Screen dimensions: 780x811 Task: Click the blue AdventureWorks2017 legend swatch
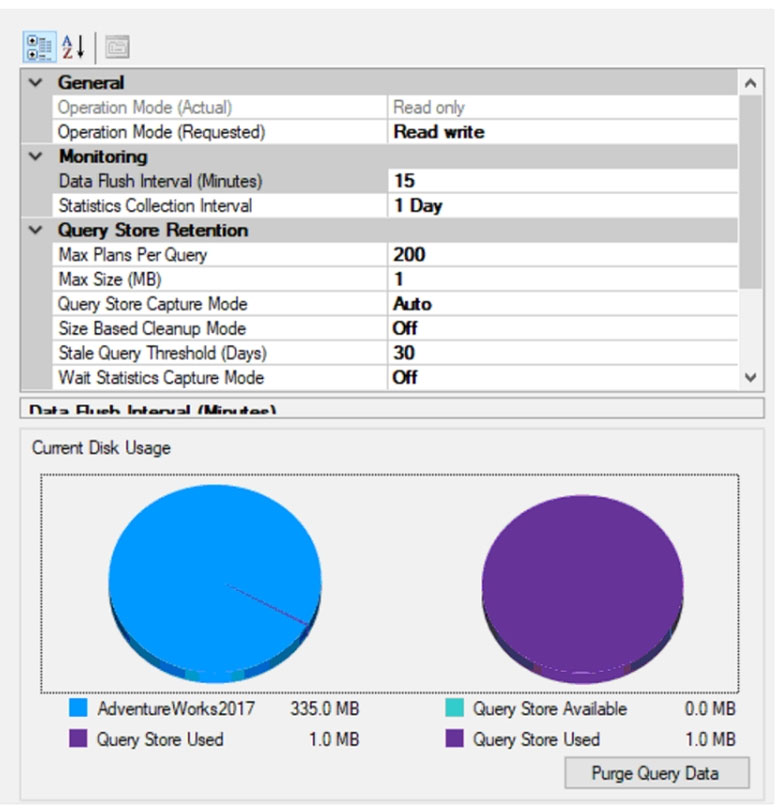point(78,708)
